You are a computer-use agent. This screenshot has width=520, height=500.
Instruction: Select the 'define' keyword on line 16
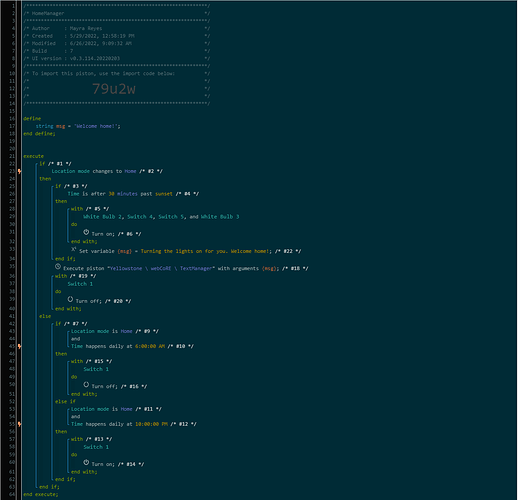click(32, 119)
